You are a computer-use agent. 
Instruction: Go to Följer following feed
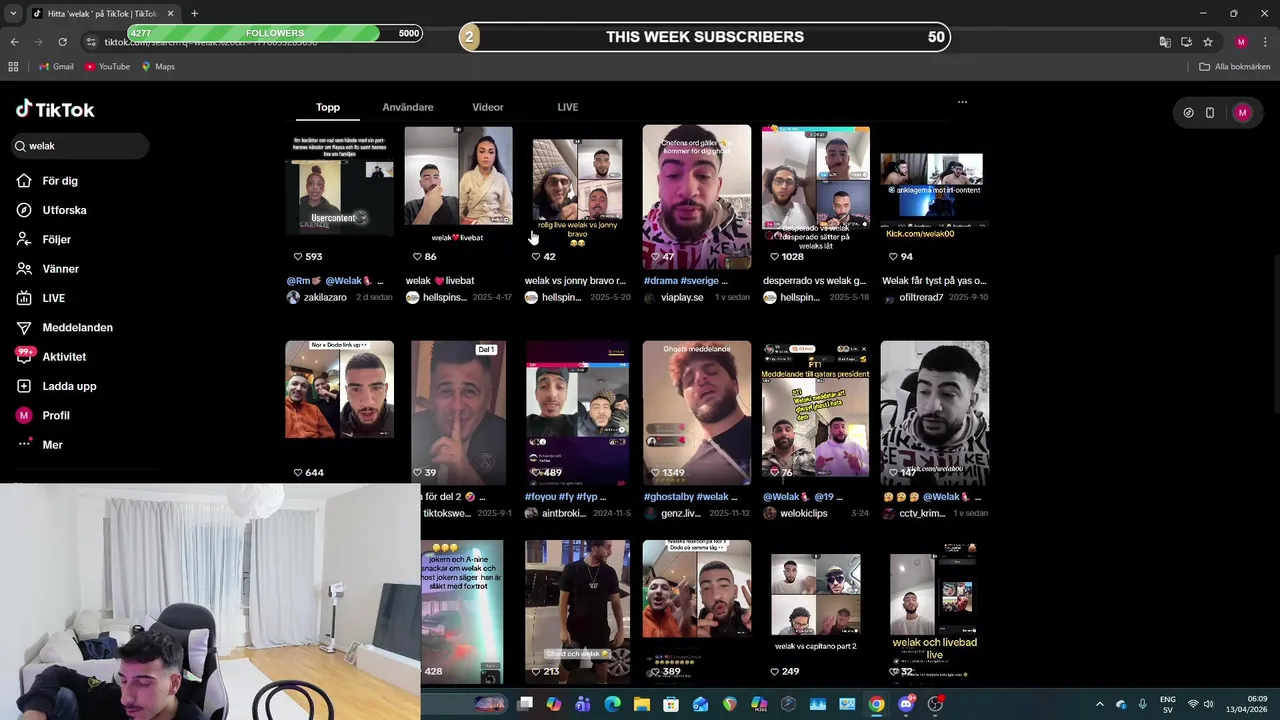[43, 240]
